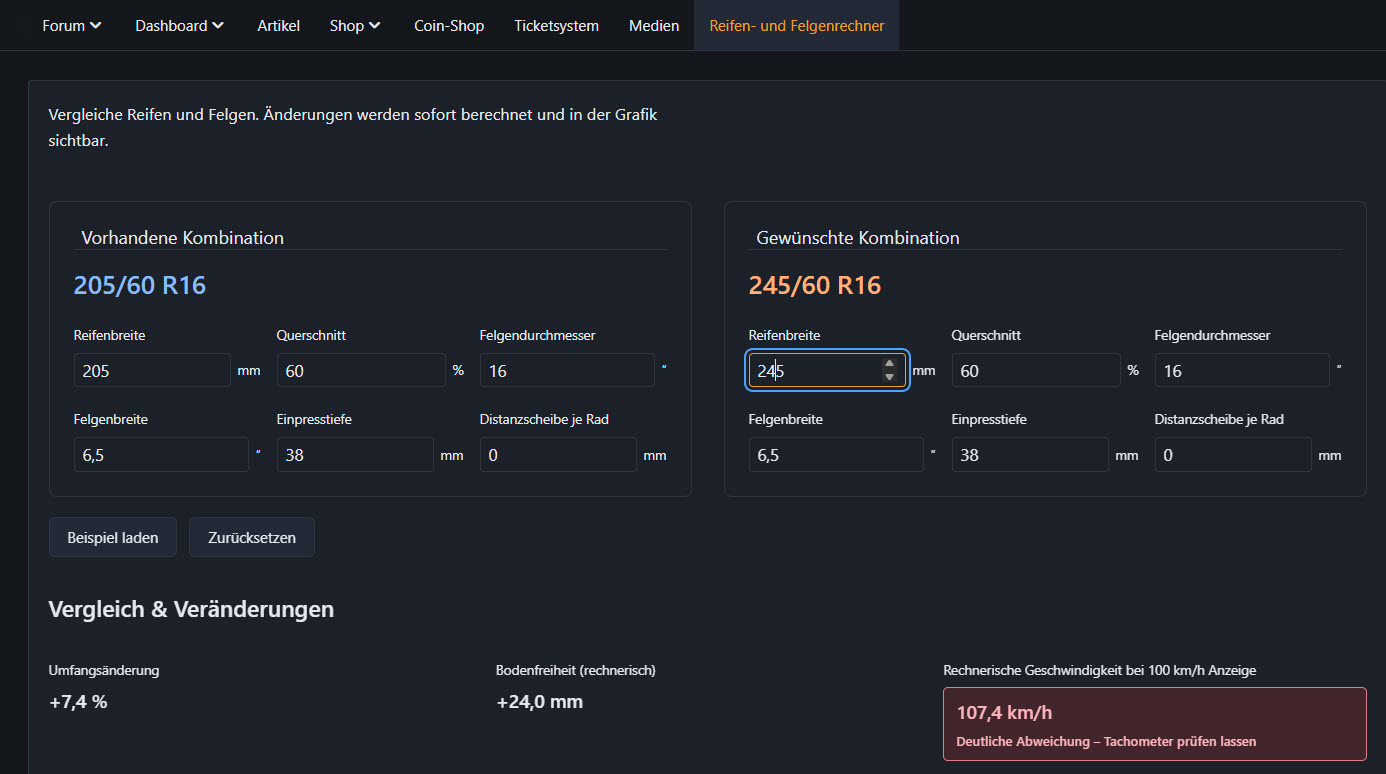Focus the Querschnitt field in Gewünschte Kombination

(x=1036, y=370)
